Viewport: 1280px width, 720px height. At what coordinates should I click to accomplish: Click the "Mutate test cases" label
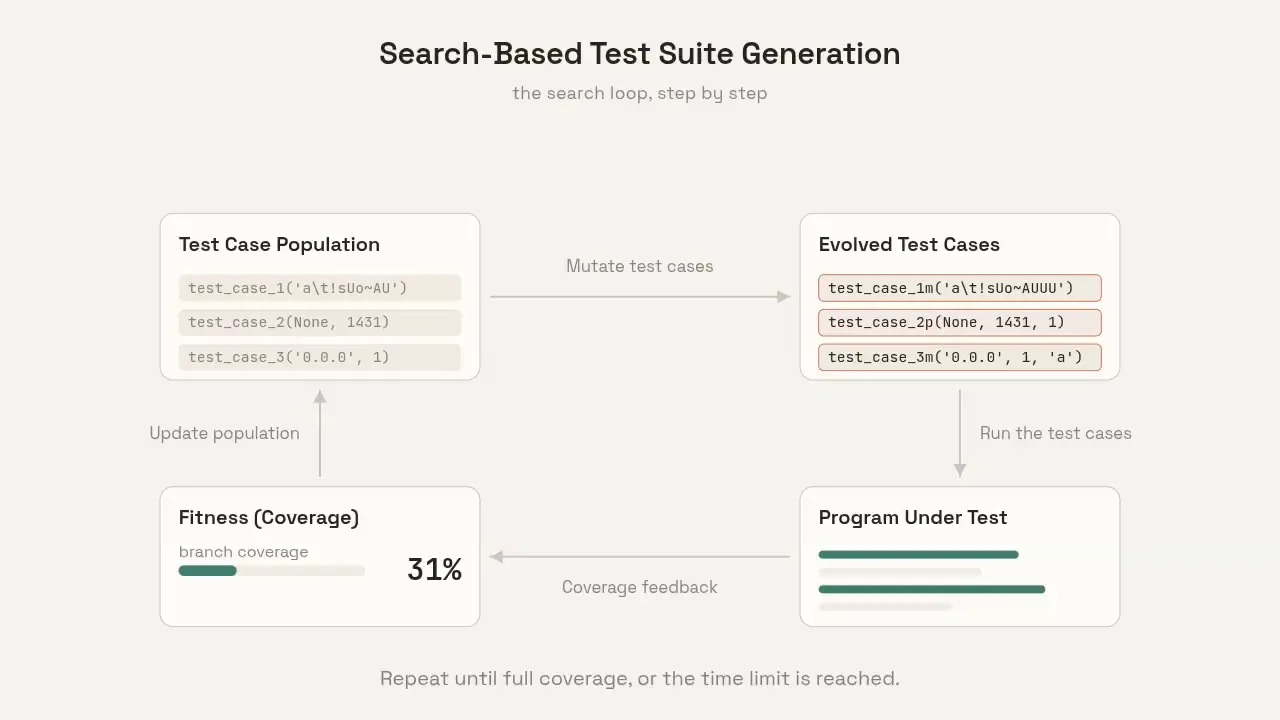click(x=640, y=266)
